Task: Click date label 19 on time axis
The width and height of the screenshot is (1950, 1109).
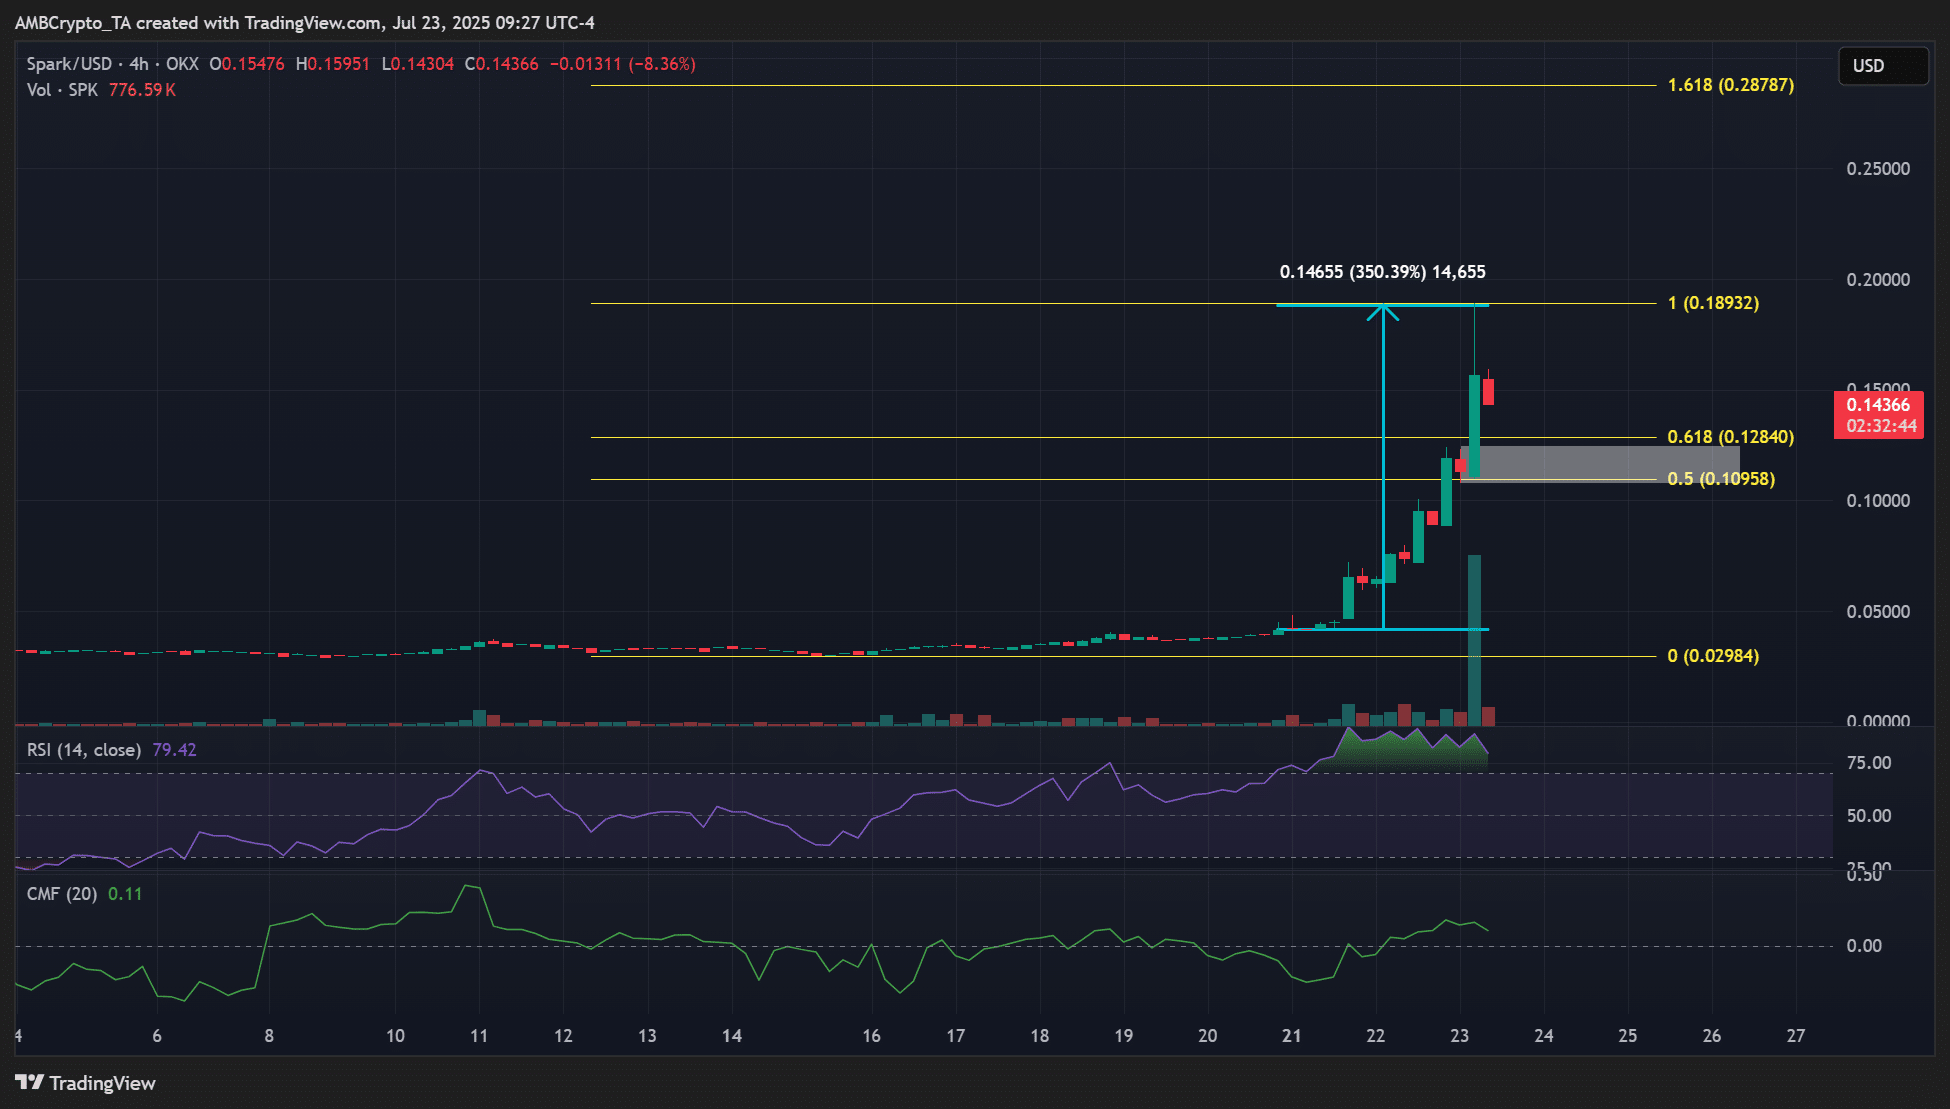Action: coord(1124,1036)
